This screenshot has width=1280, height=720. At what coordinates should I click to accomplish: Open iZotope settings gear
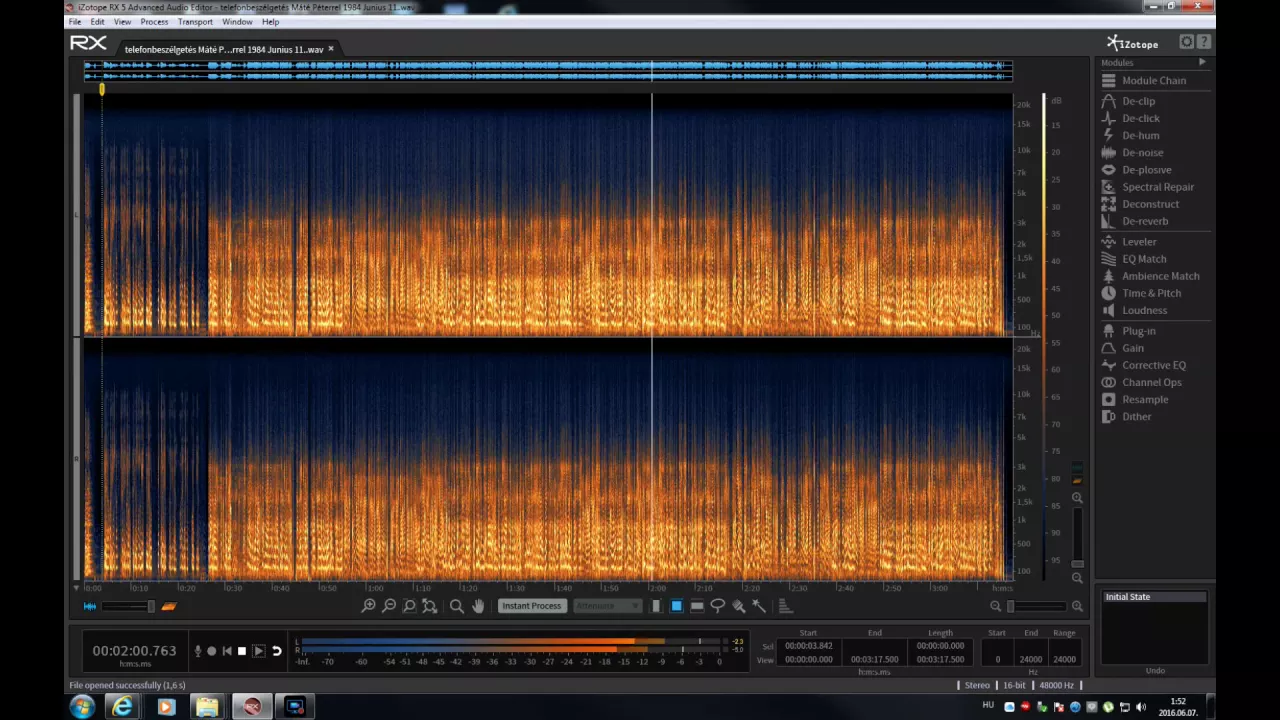(1186, 42)
